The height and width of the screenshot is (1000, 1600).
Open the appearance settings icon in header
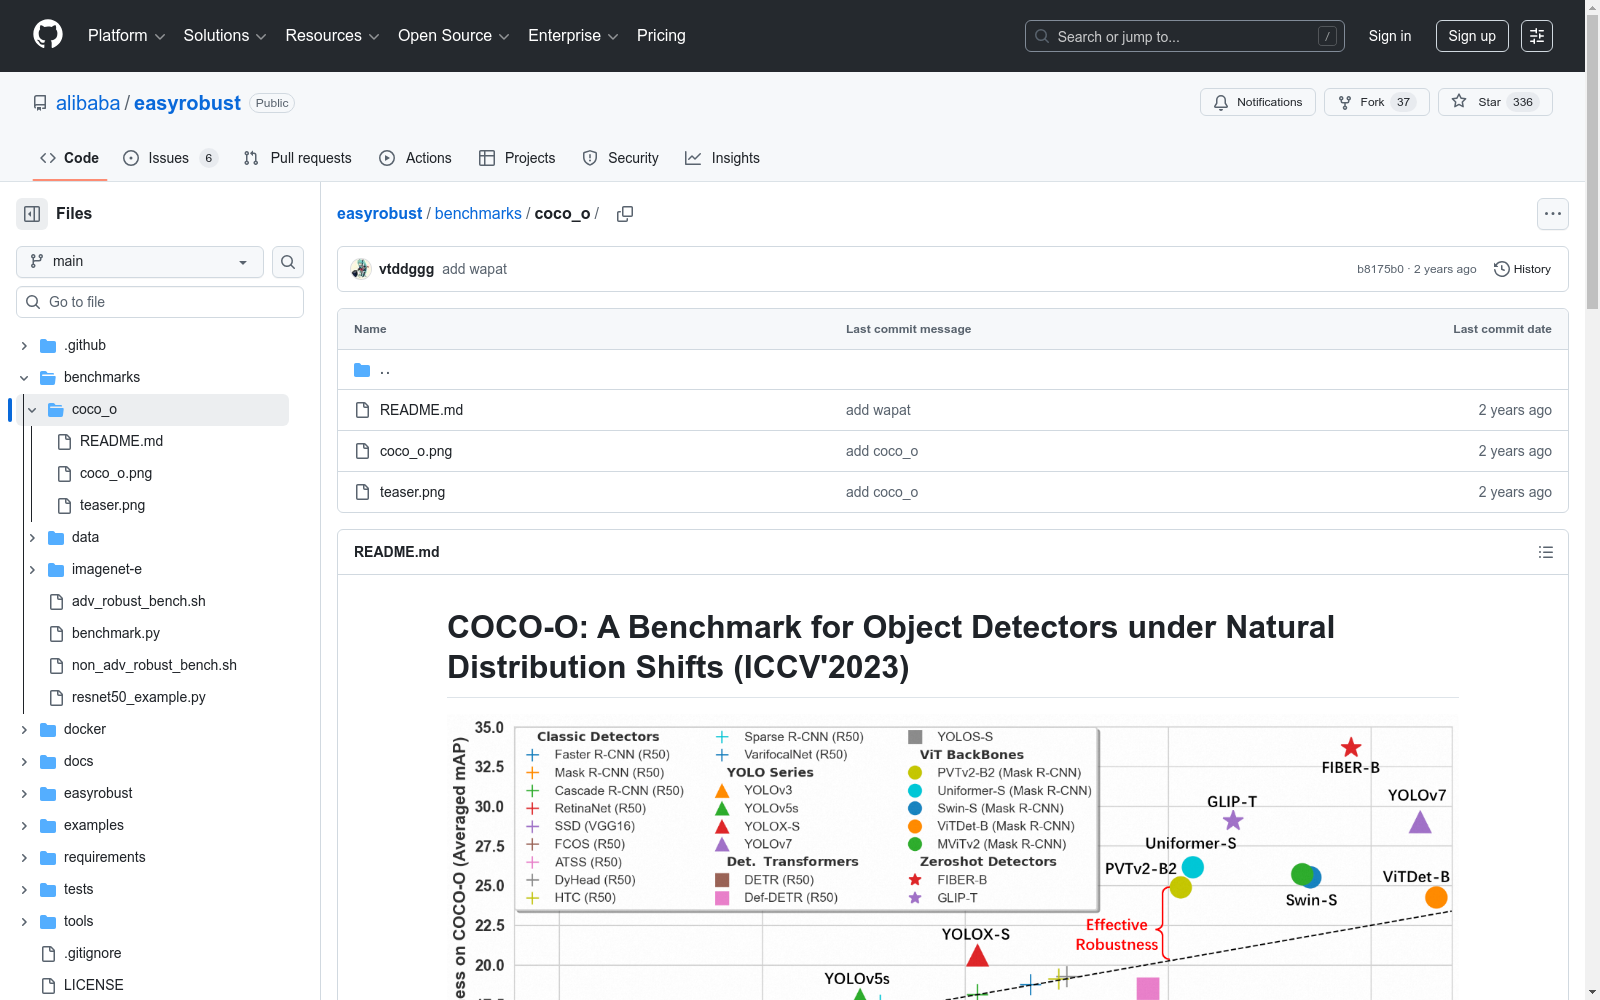point(1537,36)
